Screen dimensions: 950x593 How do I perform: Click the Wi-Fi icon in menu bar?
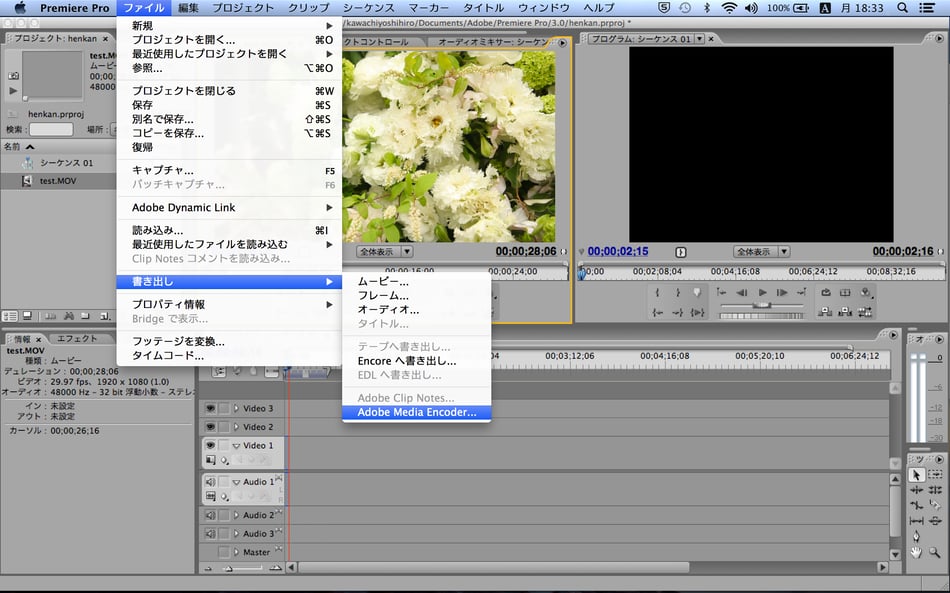tap(728, 8)
